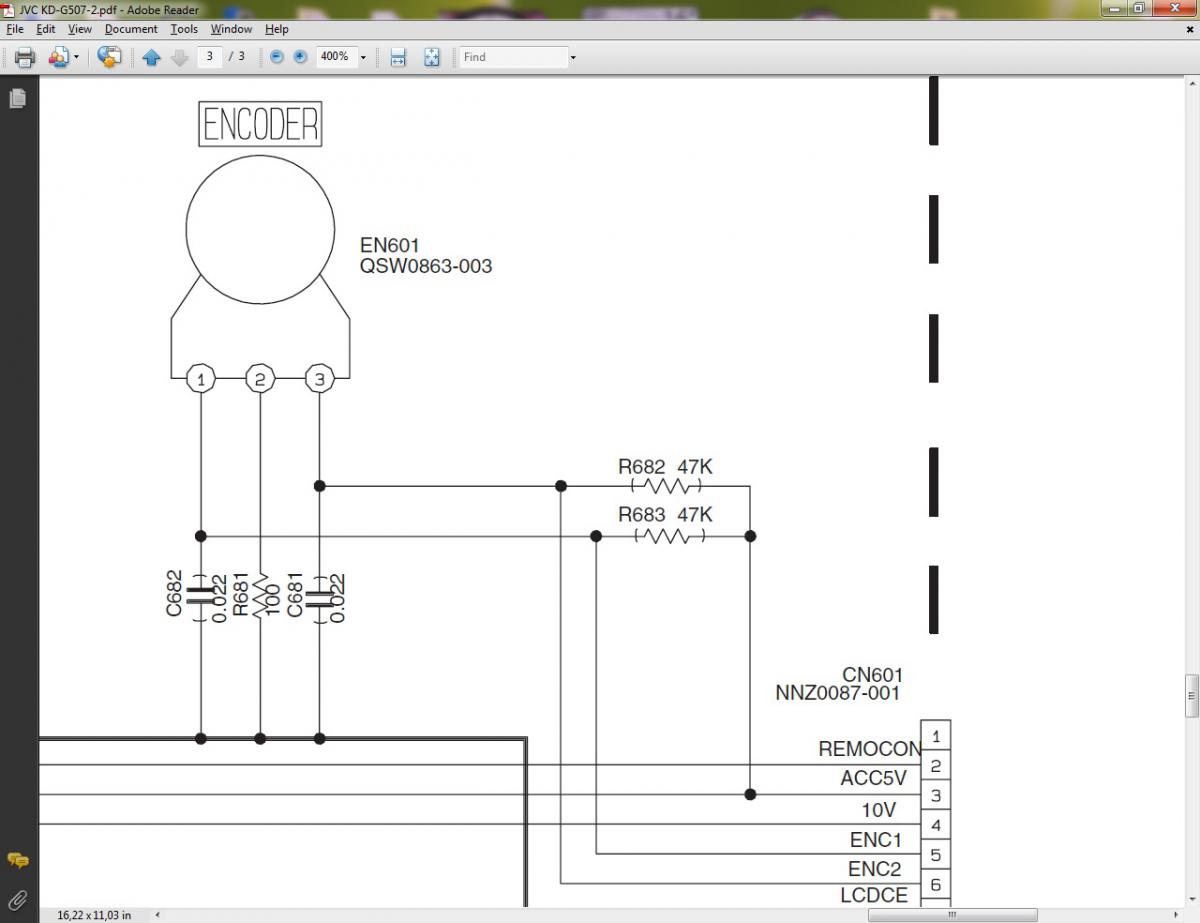Image resolution: width=1200 pixels, height=923 pixels.
Task: Go to previous page with up arrow
Action: 152,57
